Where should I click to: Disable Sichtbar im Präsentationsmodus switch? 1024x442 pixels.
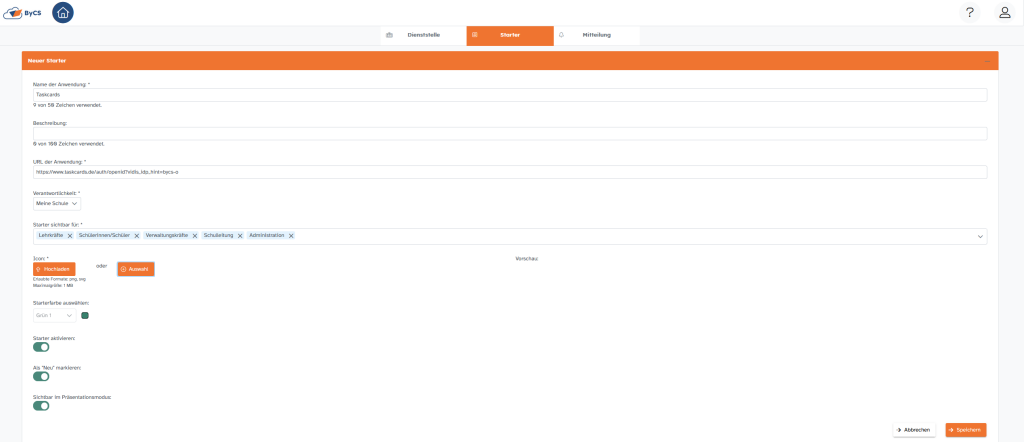pyautogui.click(x=41, y=406)
